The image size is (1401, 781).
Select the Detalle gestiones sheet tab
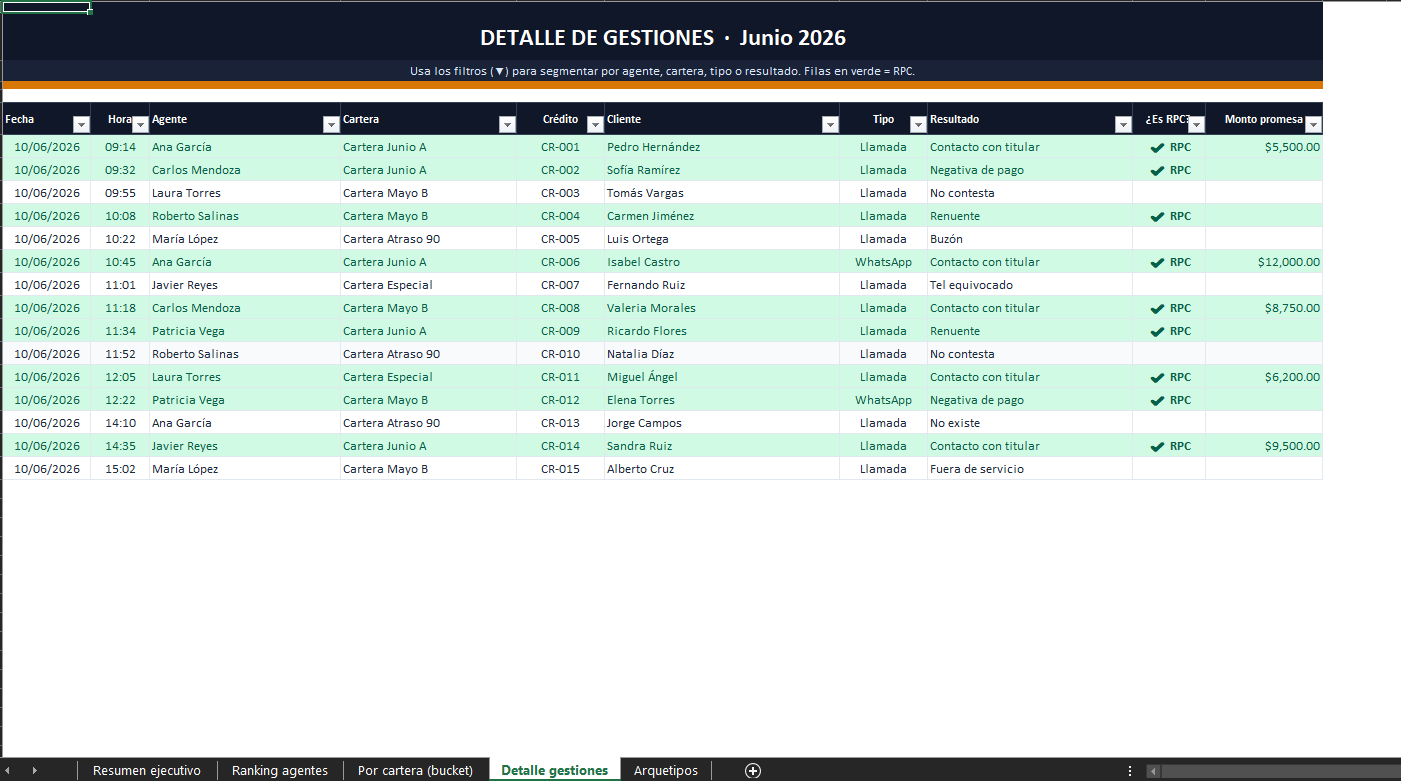[x=554, y=770]
